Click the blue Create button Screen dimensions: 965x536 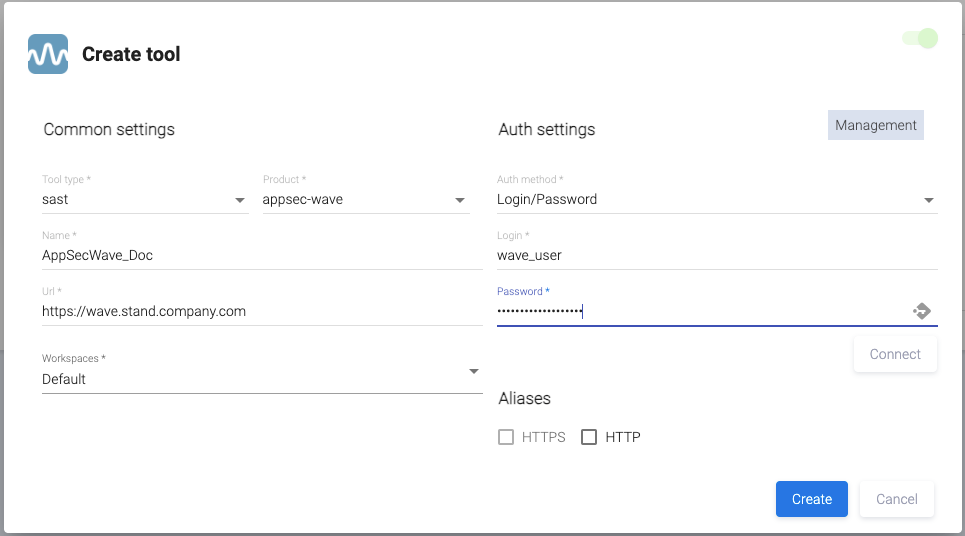coord(811,499)
